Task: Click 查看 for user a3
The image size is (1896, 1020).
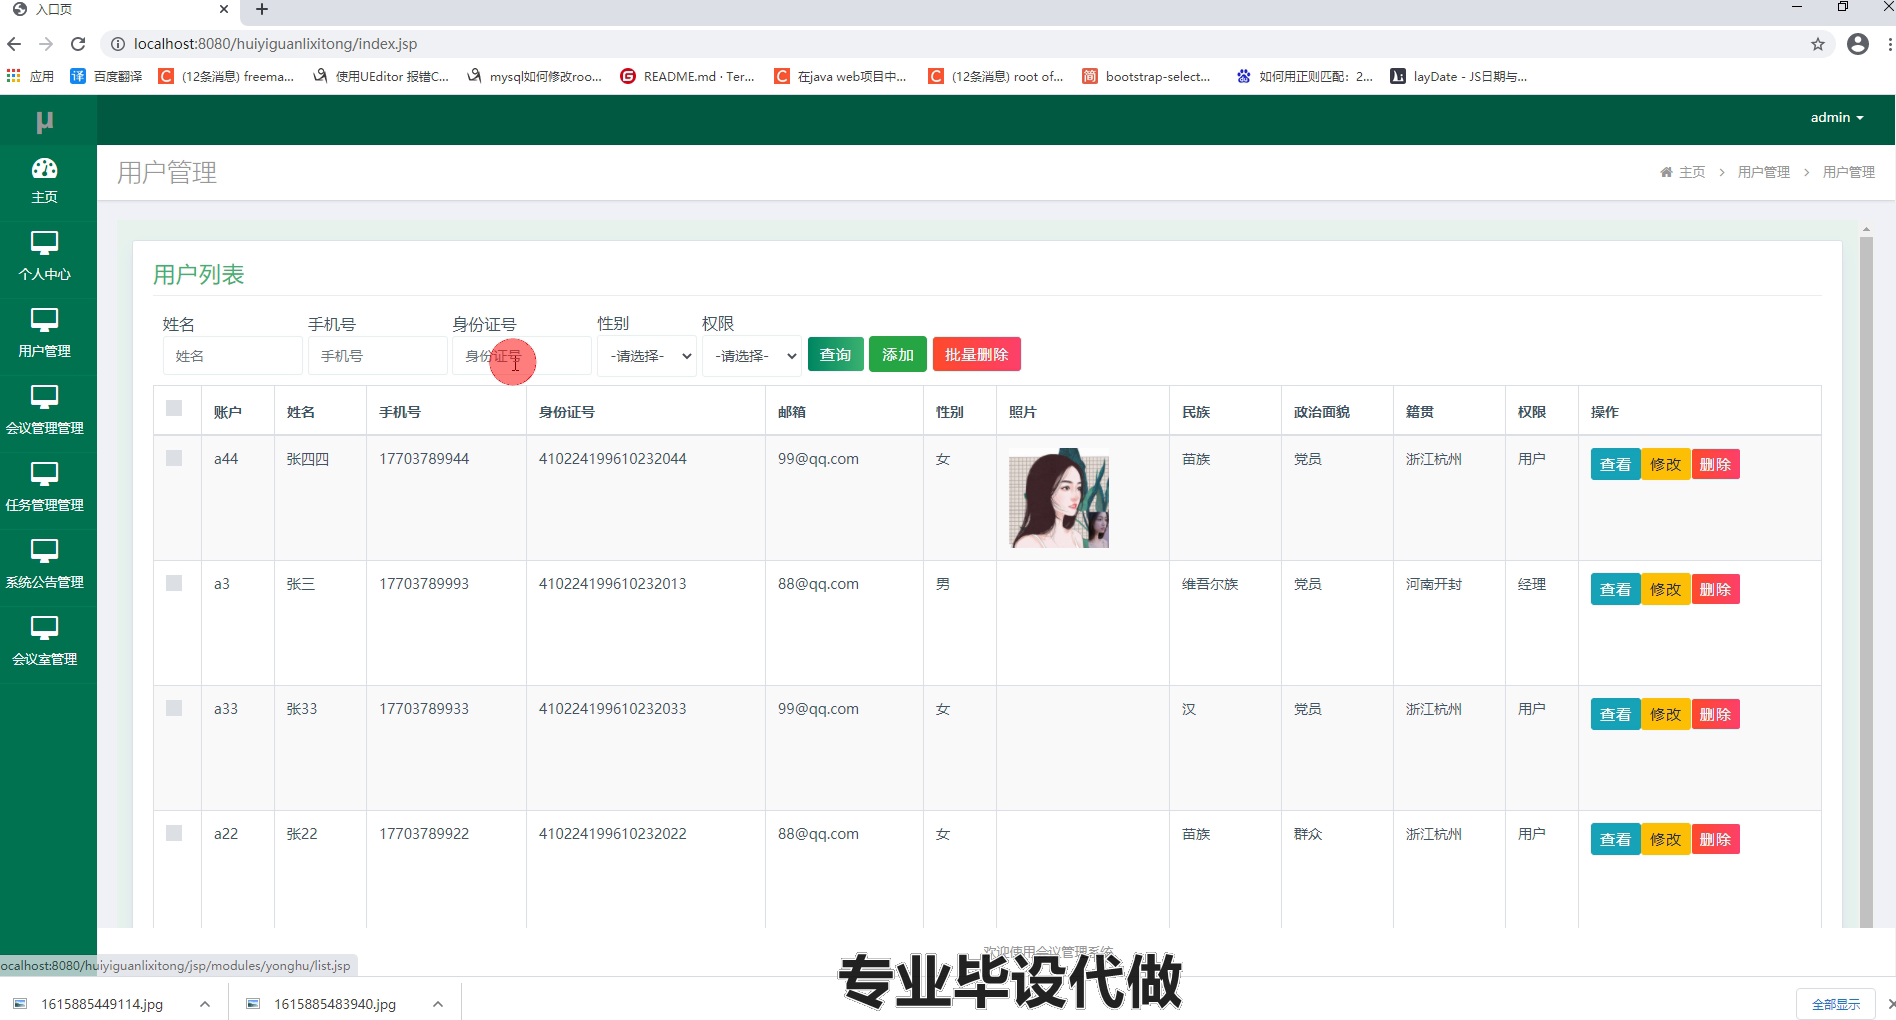Action: point(1615,589)
